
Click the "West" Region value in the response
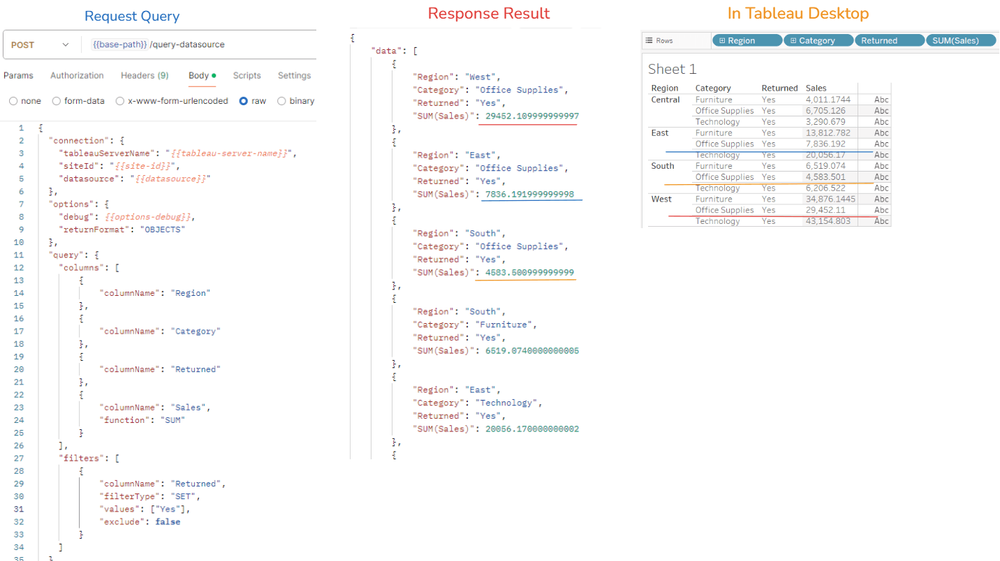click(482, 76)
